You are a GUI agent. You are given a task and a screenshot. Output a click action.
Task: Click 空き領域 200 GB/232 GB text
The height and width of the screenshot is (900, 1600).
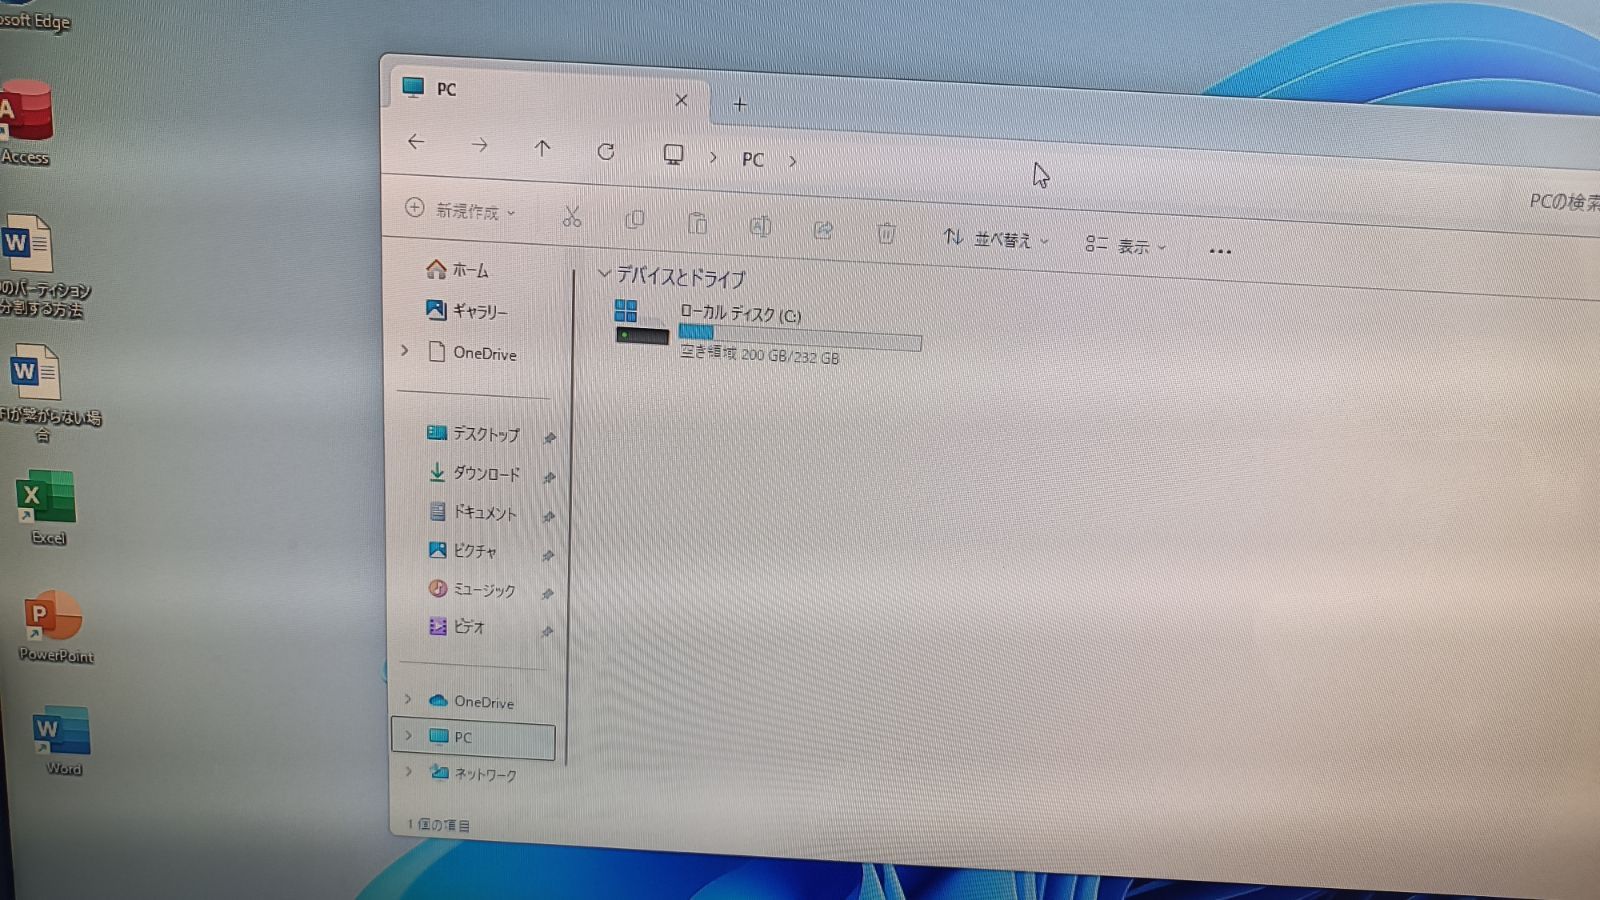[x=759, y=355]
